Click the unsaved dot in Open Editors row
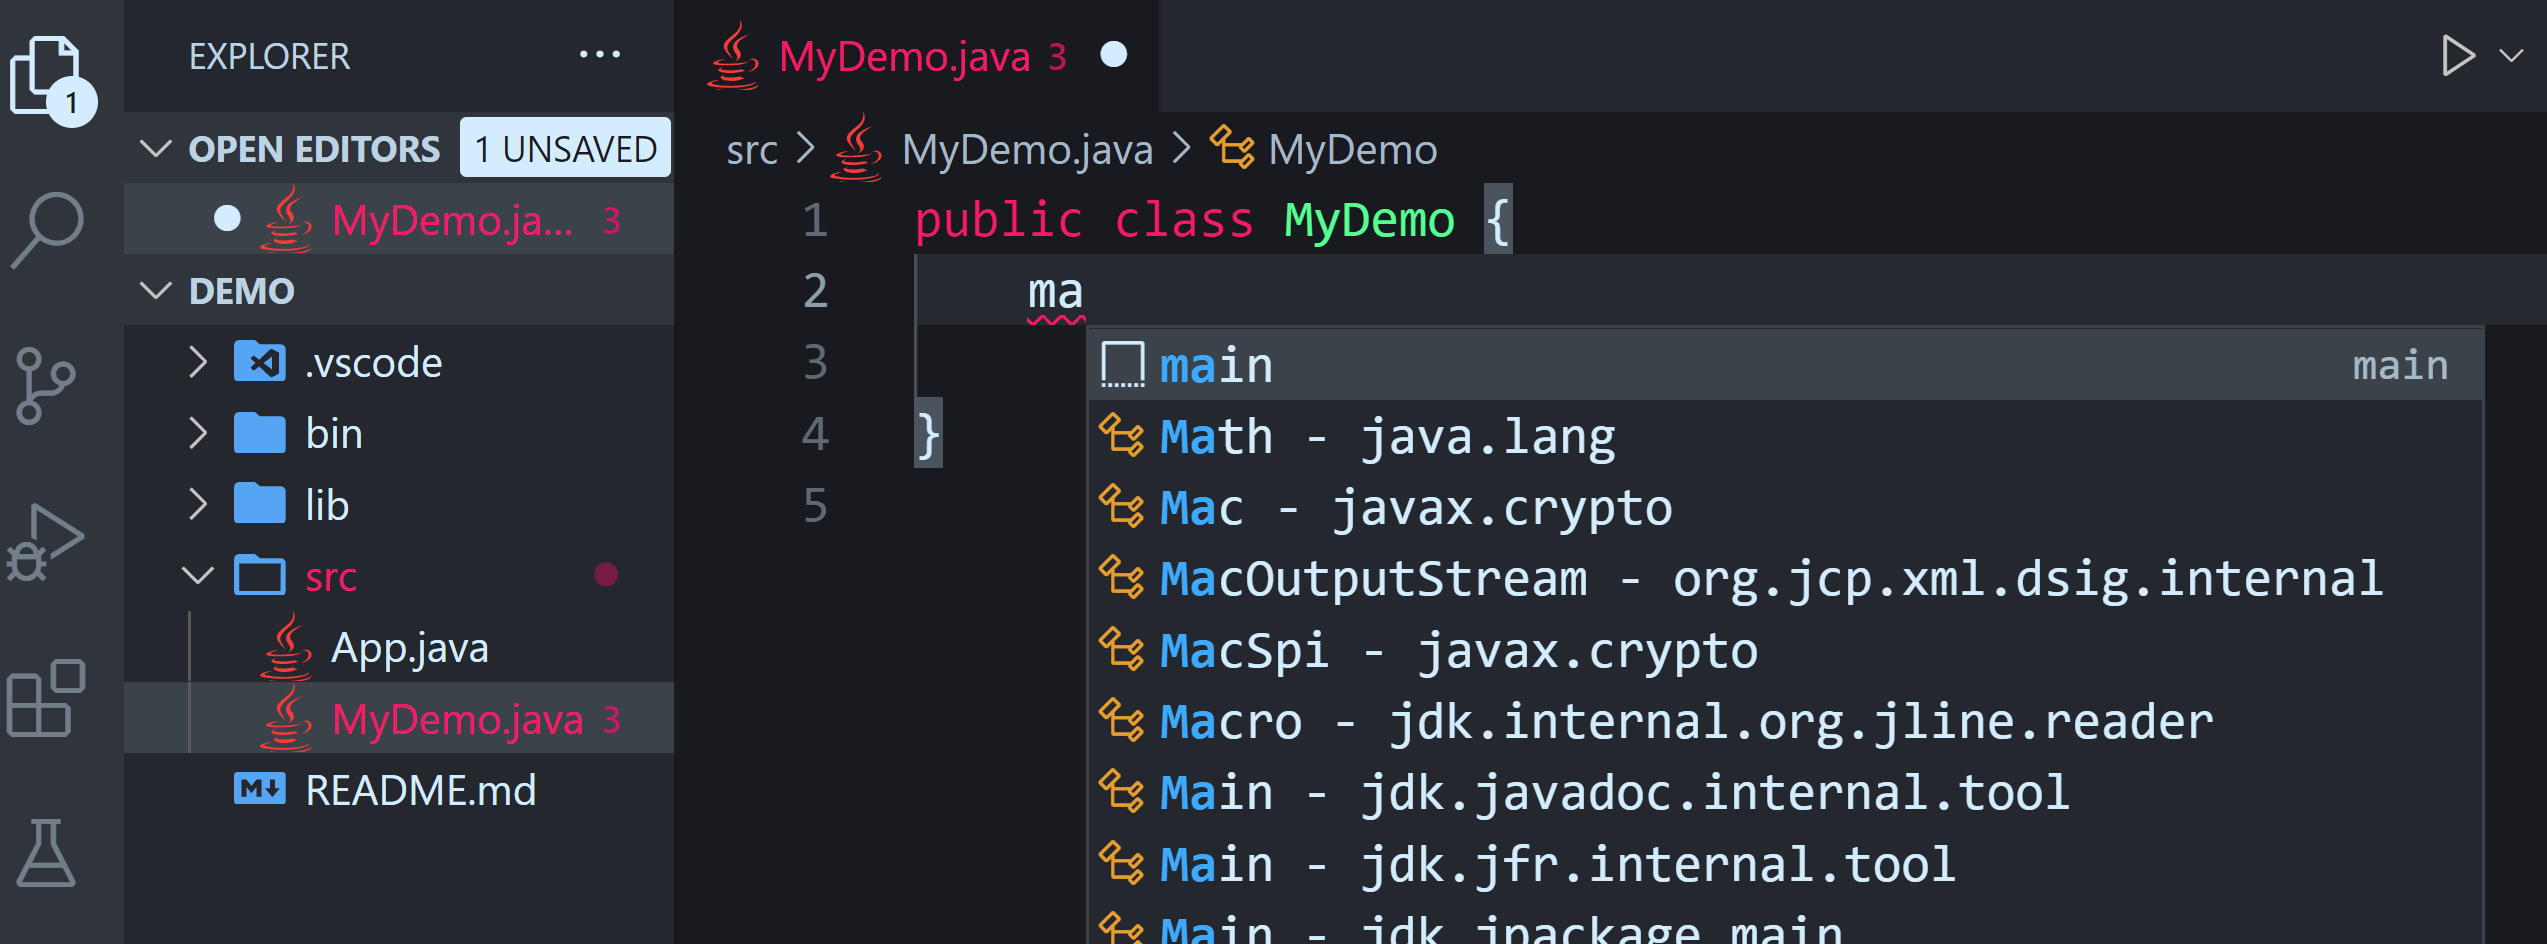The image size is (2547, 944). [228, 219]
